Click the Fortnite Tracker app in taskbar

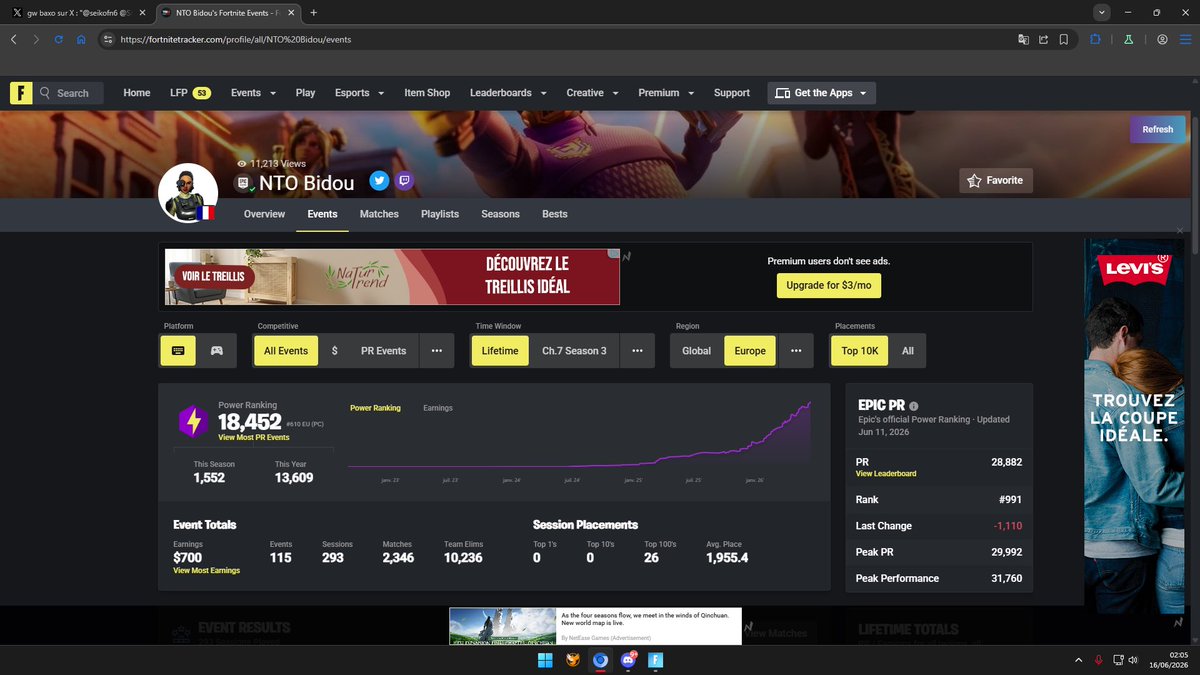657,660
